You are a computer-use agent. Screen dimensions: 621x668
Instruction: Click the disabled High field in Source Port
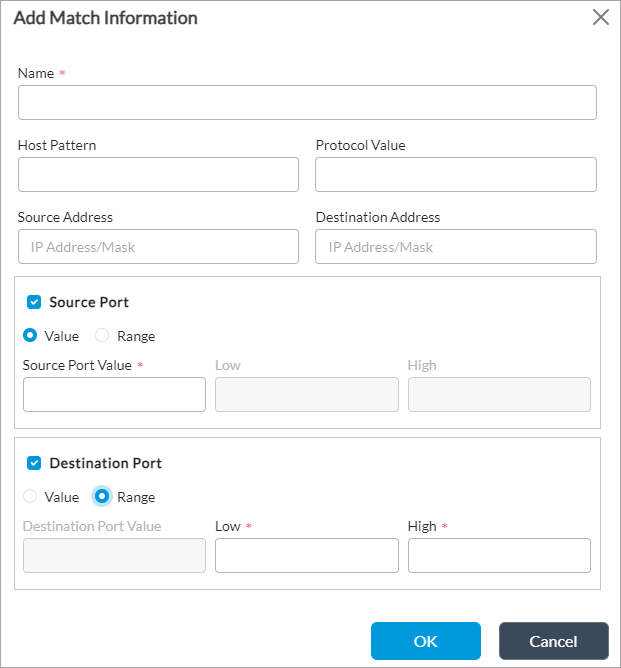pyautogui.click(x=499, y=395)
